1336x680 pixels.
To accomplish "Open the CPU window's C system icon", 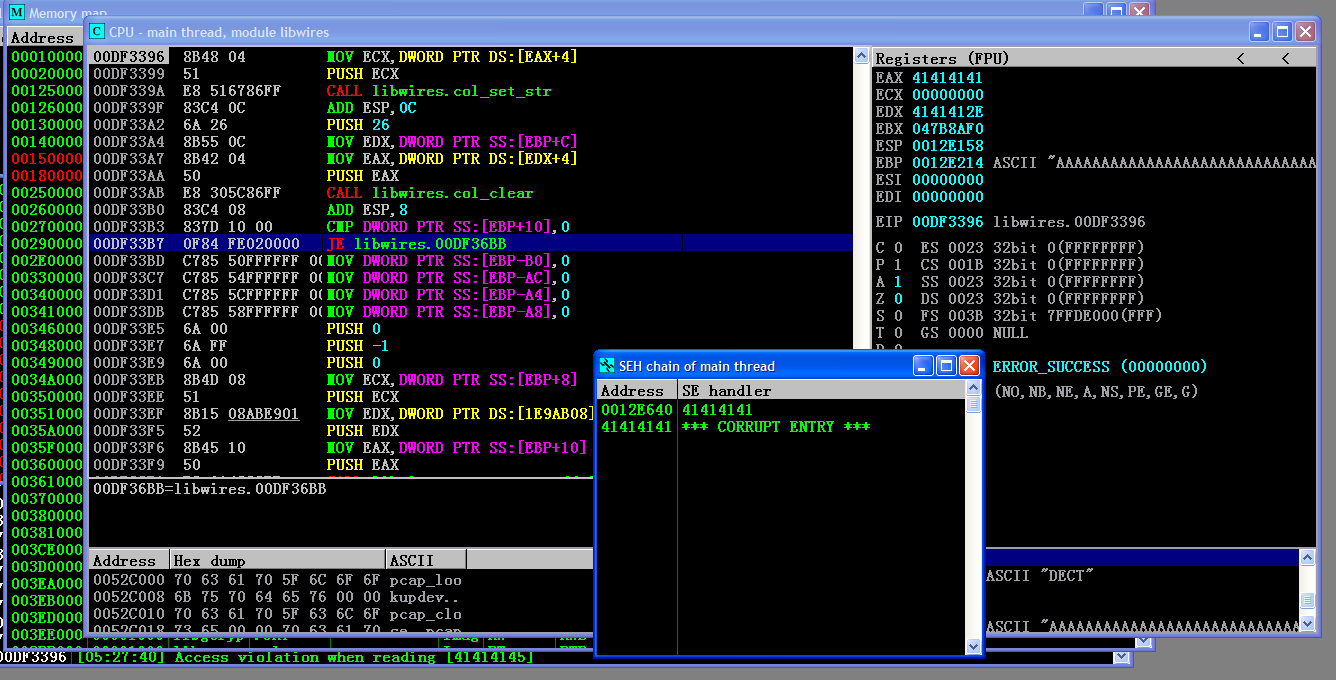I will (97, 32).
